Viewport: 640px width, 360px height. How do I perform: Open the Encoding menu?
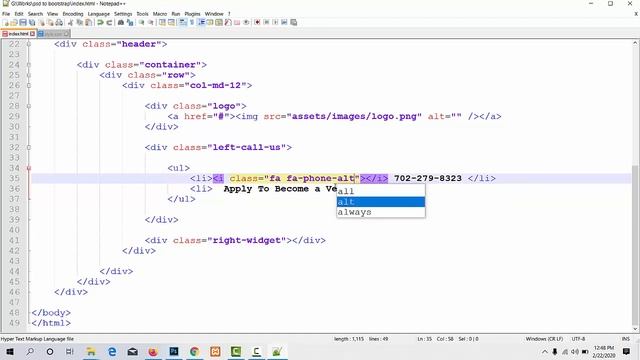(73, 14)
